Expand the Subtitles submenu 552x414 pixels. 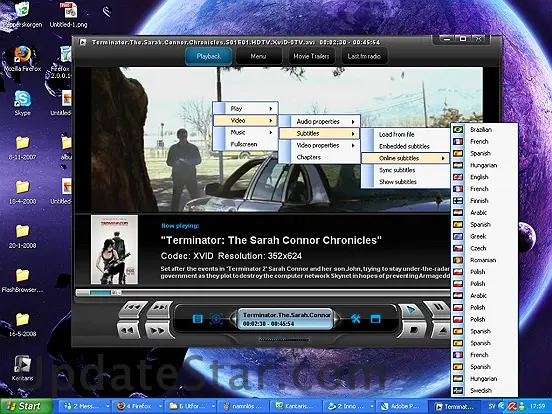pyautogui.click(x=320, y=133)
